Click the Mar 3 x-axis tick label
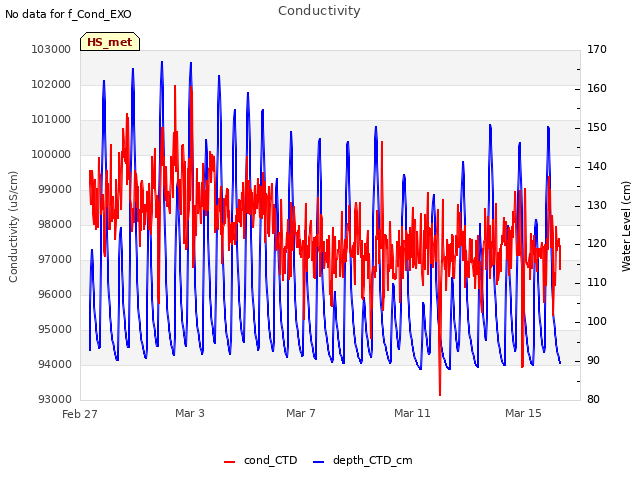 pos(190,413)
